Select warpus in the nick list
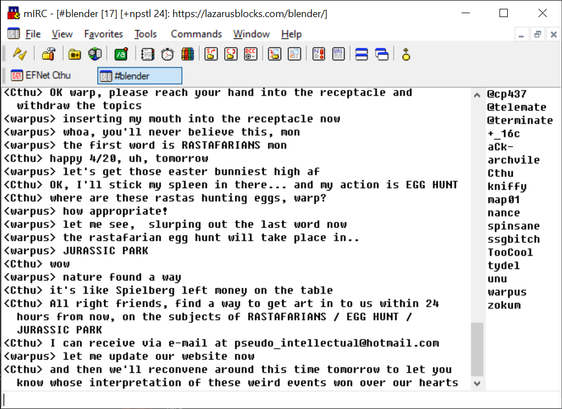Viewport: 562px width, 409px height. click(507, 292)
